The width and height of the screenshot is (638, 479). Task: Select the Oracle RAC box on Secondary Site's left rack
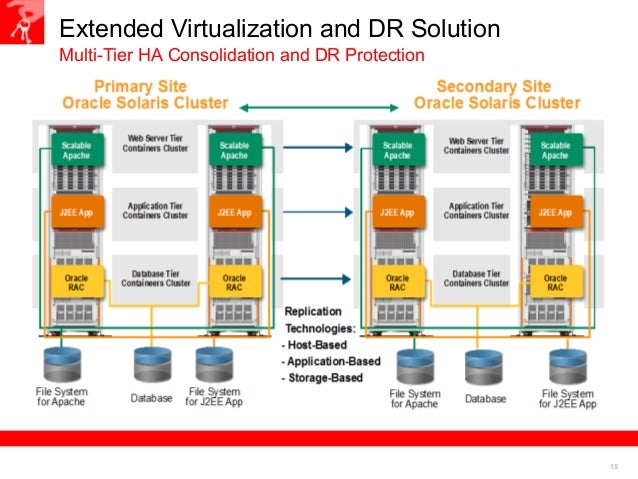(398, 282)
